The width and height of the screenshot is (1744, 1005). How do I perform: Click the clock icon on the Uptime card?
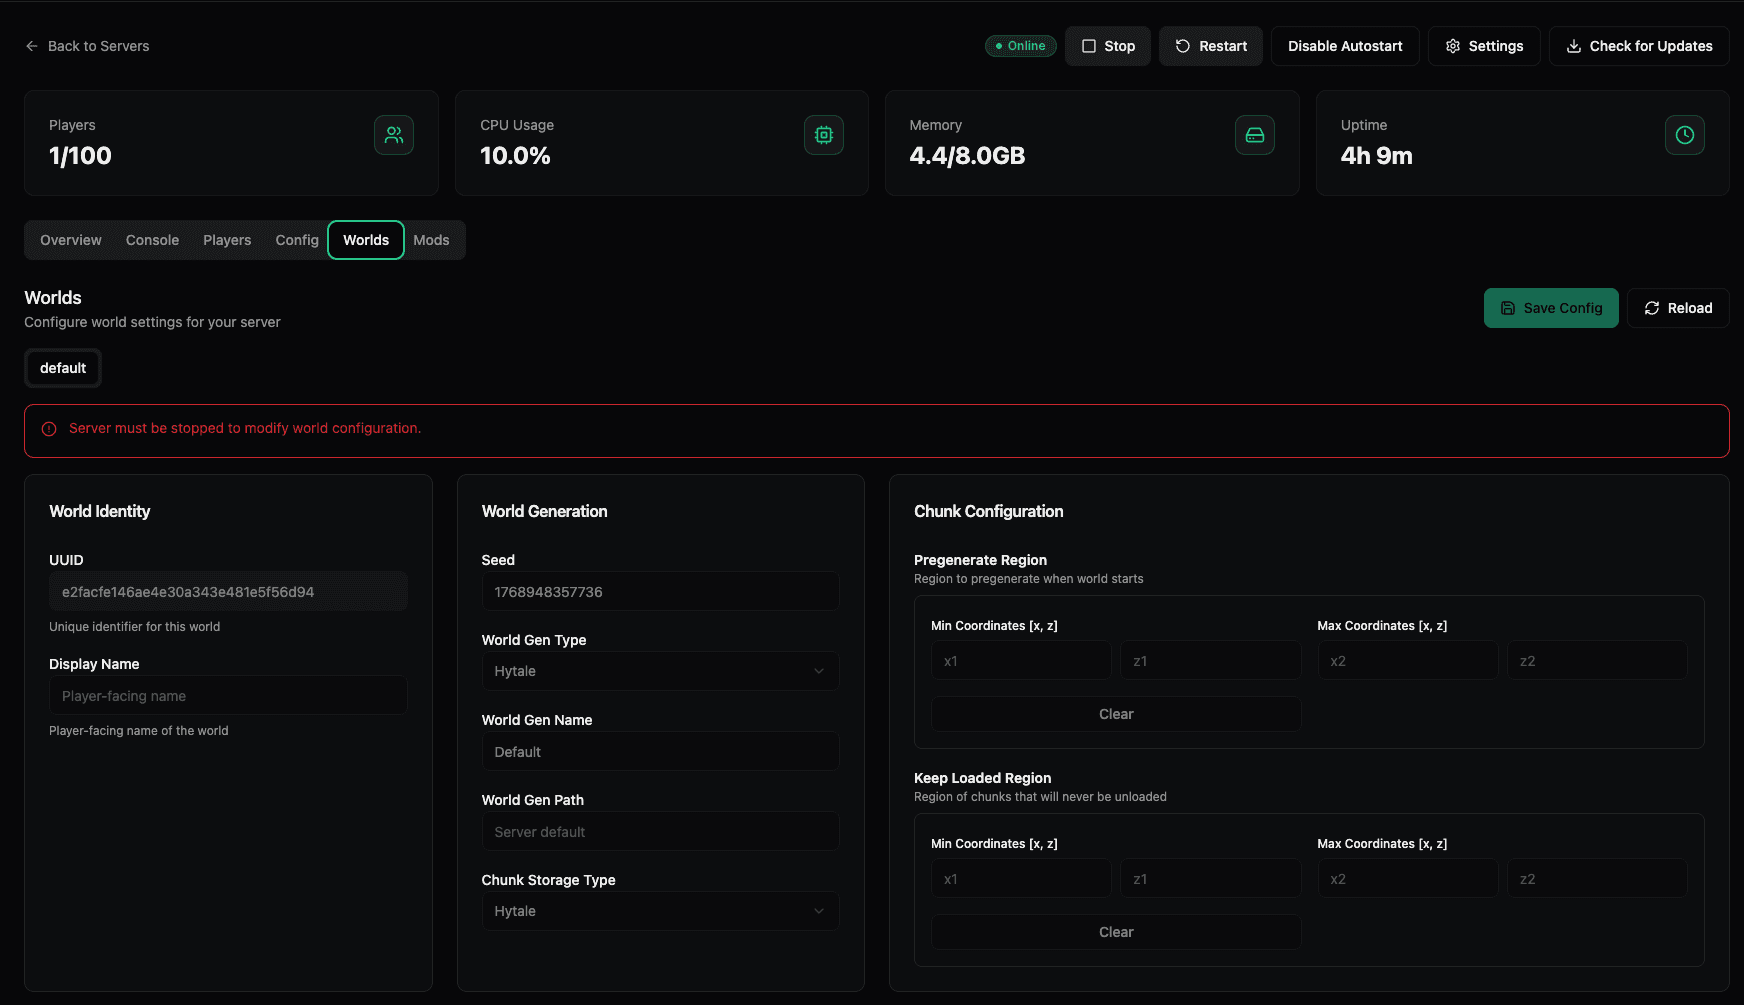tap(1685, 135)
